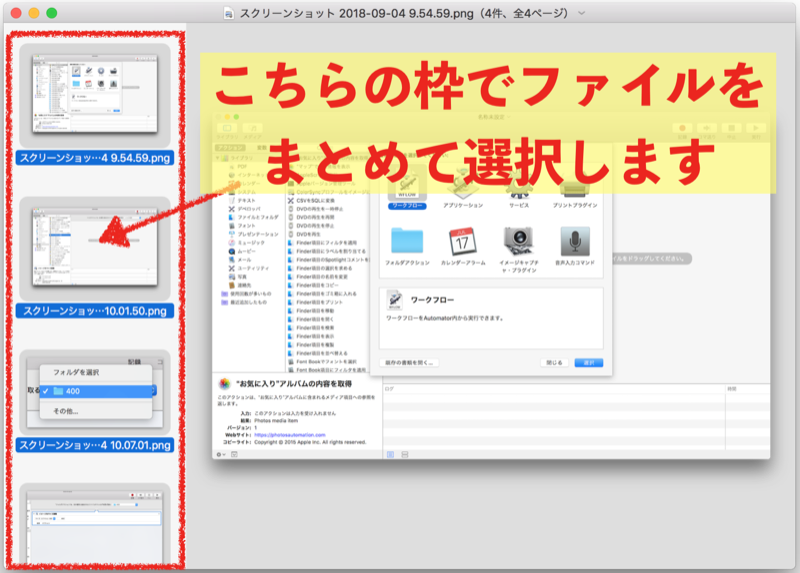Click the Photos flower icon beside the action title
Viewport: 800px width, 573px height.
pyautogui.click(x=224, y=384)
